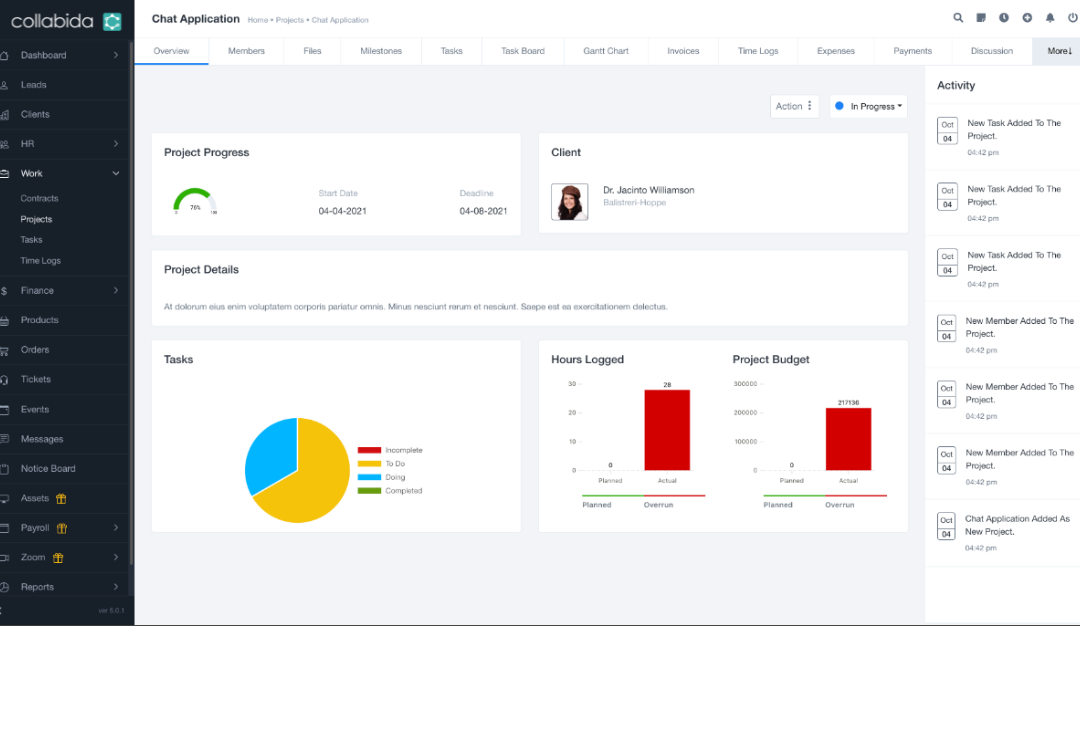
Task: Open the sticky notes icon
Action: pos(981,18)
